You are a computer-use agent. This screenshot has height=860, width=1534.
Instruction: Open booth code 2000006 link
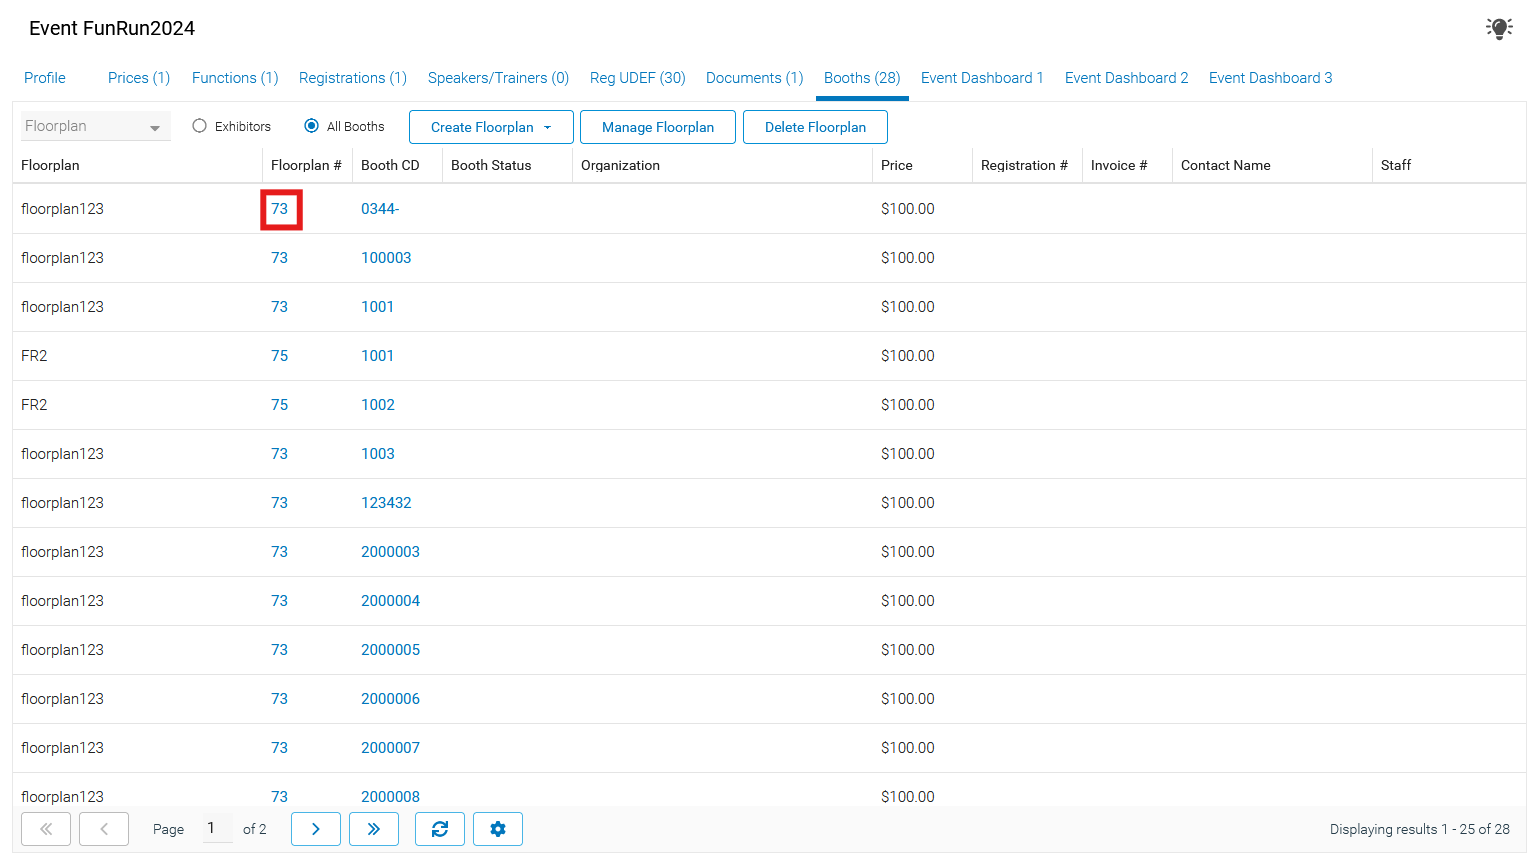[391, 699]
